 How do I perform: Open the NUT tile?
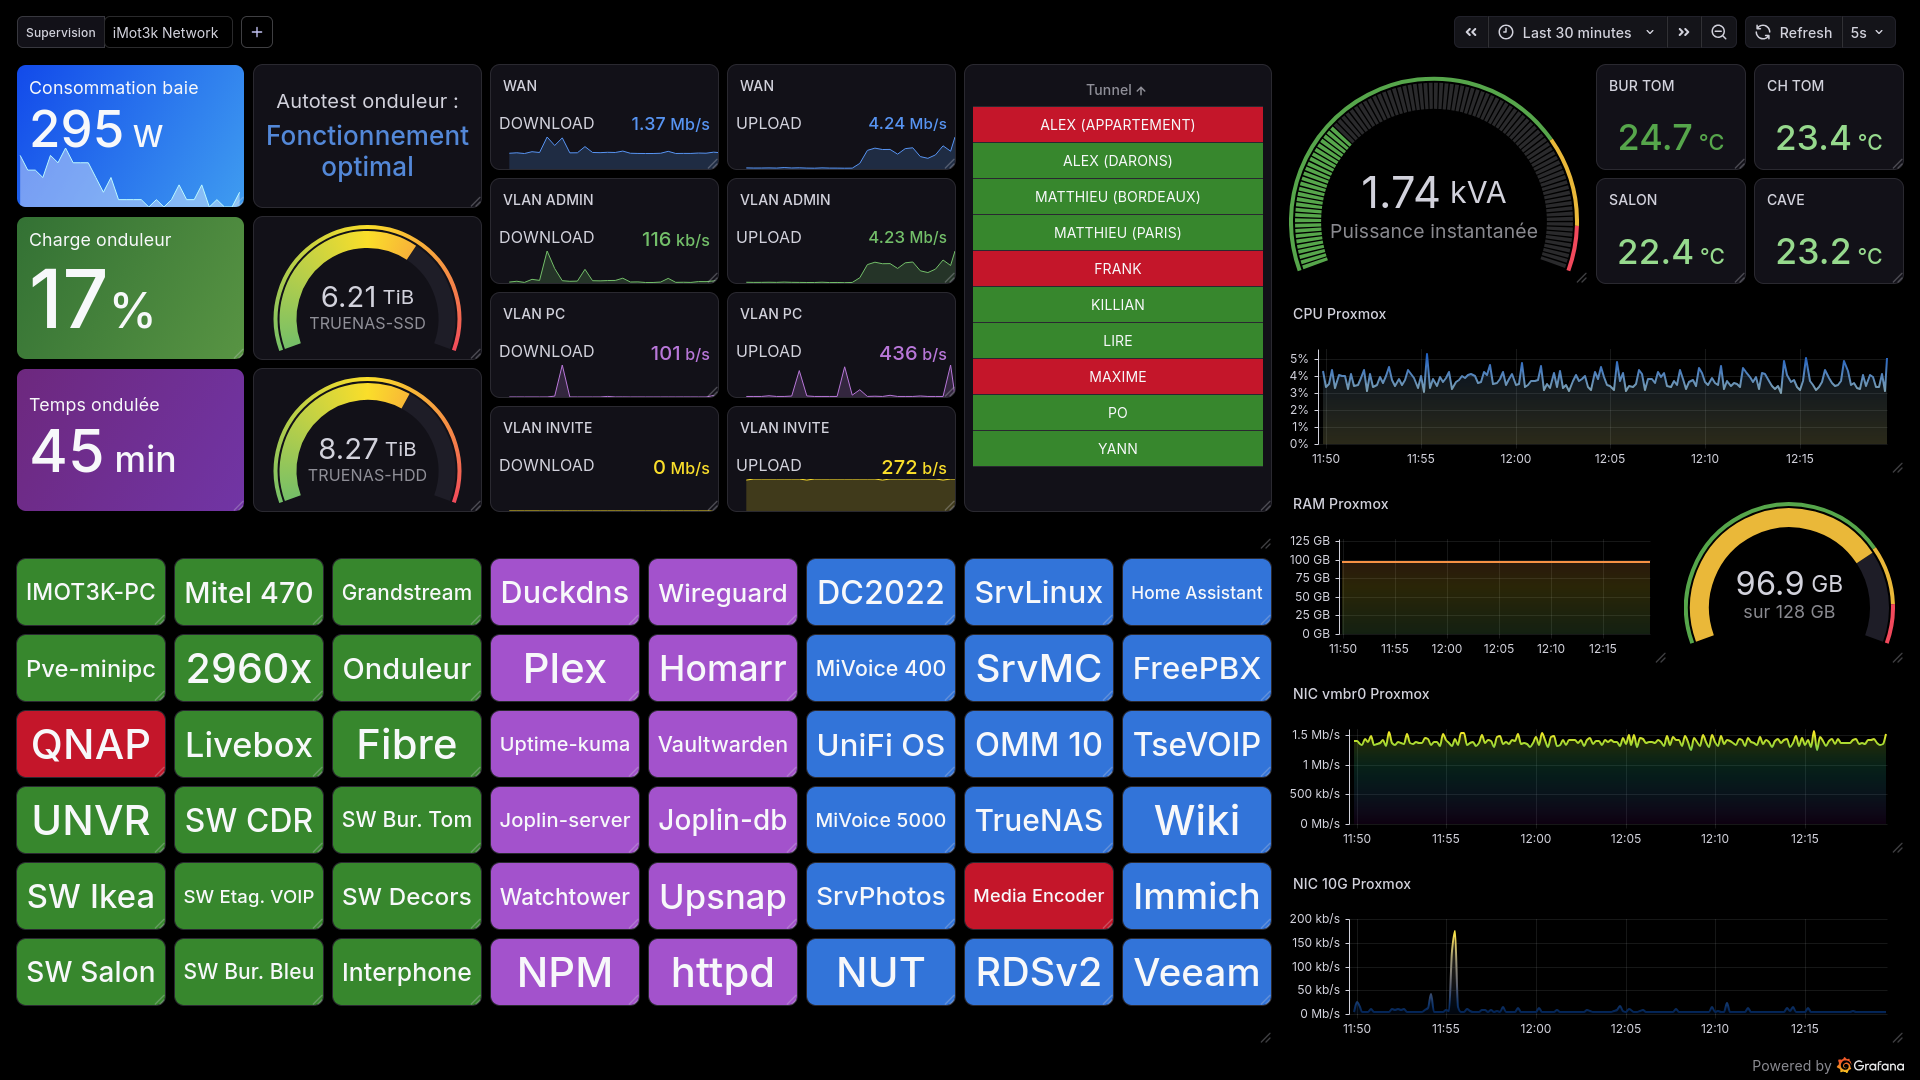(881, 972)
